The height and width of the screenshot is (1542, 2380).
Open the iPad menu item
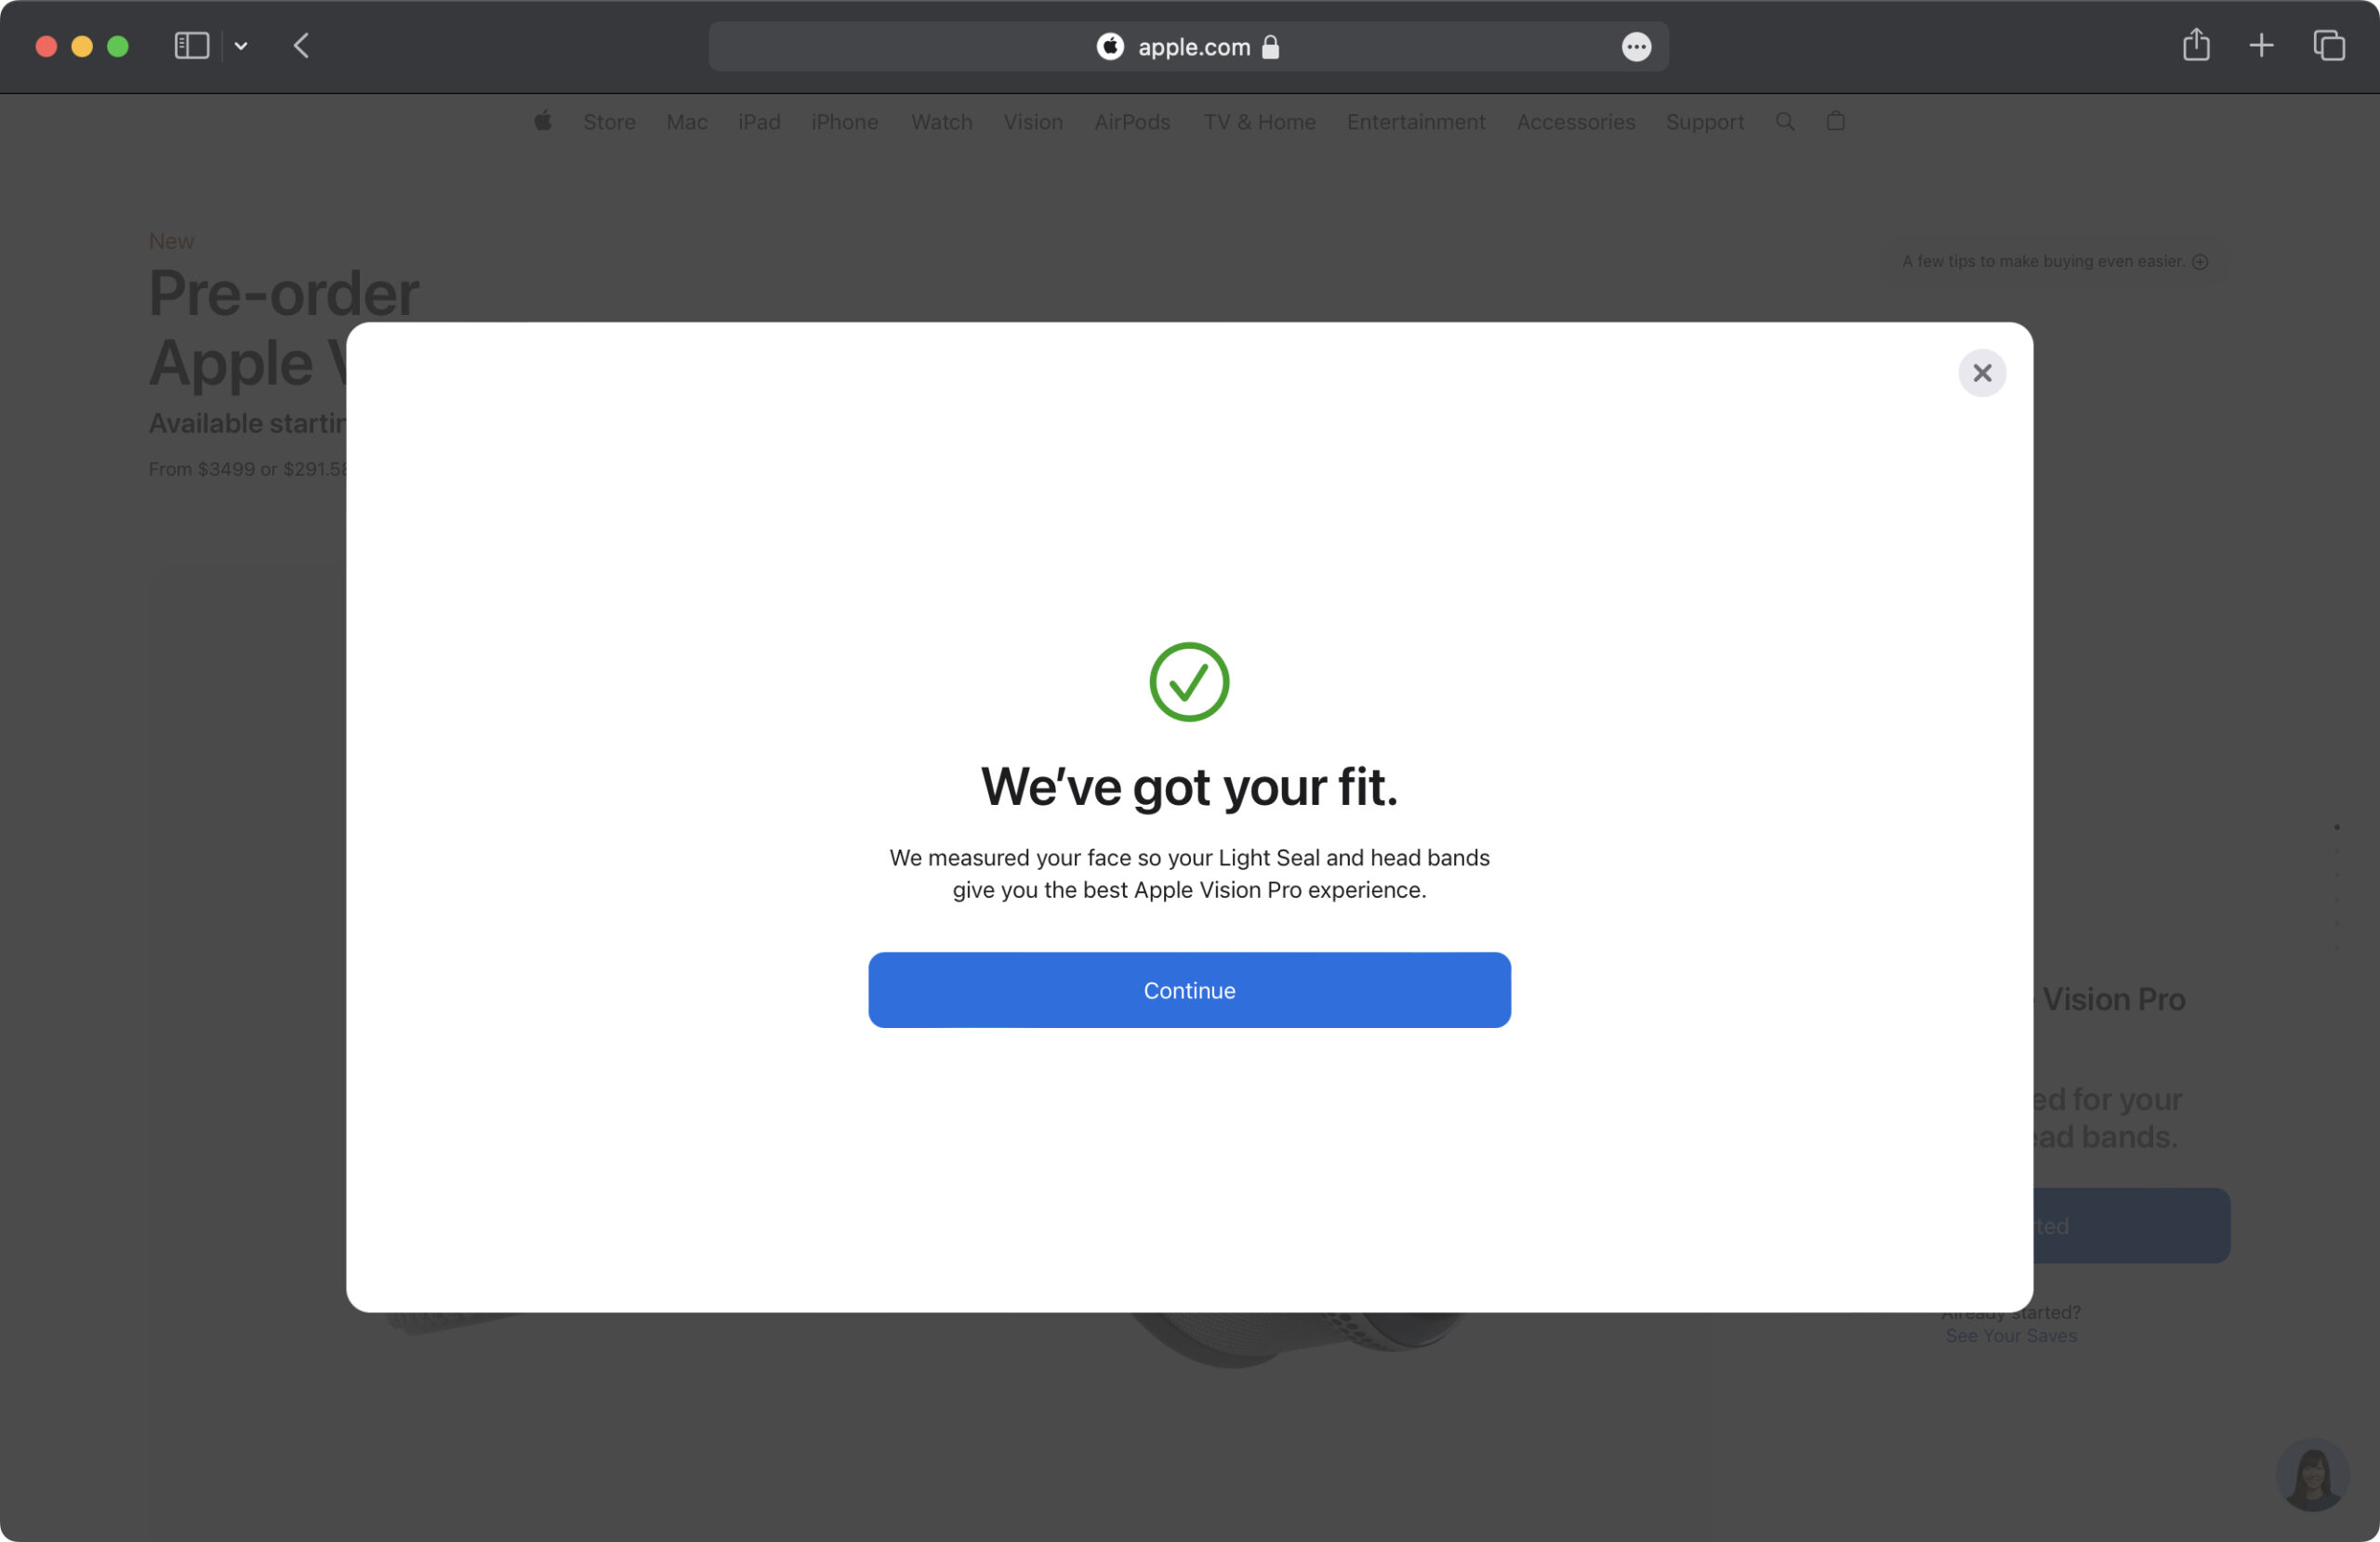(x=759, y=122)
